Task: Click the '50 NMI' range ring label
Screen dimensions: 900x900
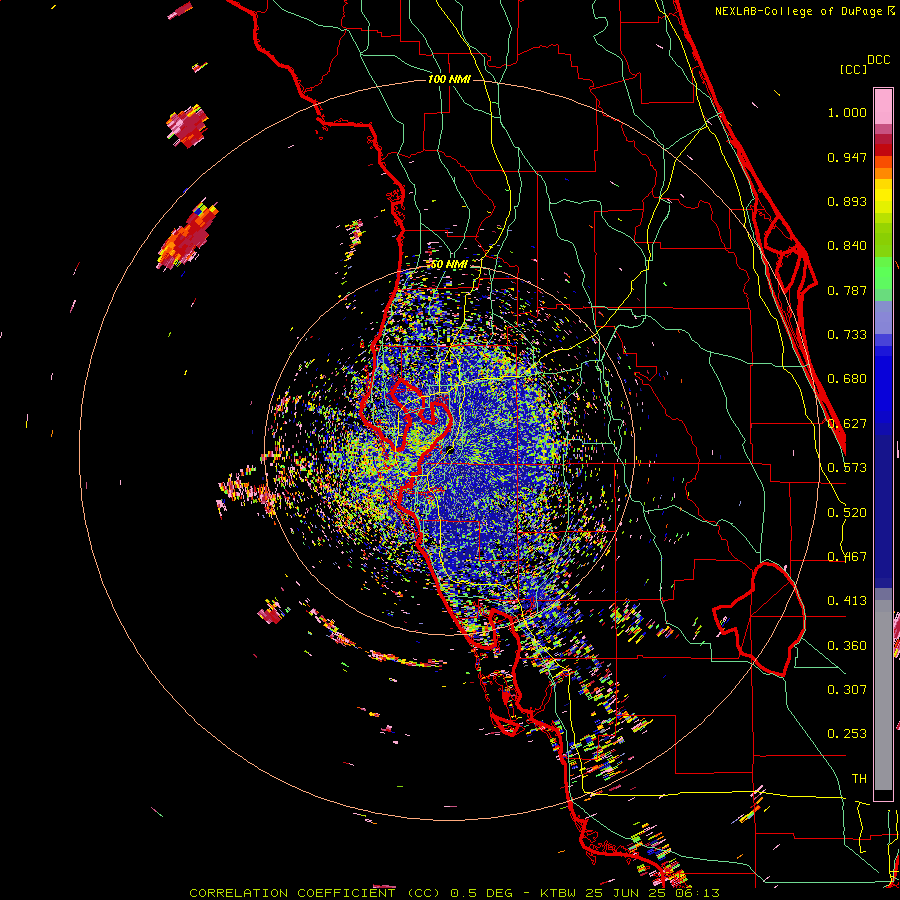Action: (449, 264)
